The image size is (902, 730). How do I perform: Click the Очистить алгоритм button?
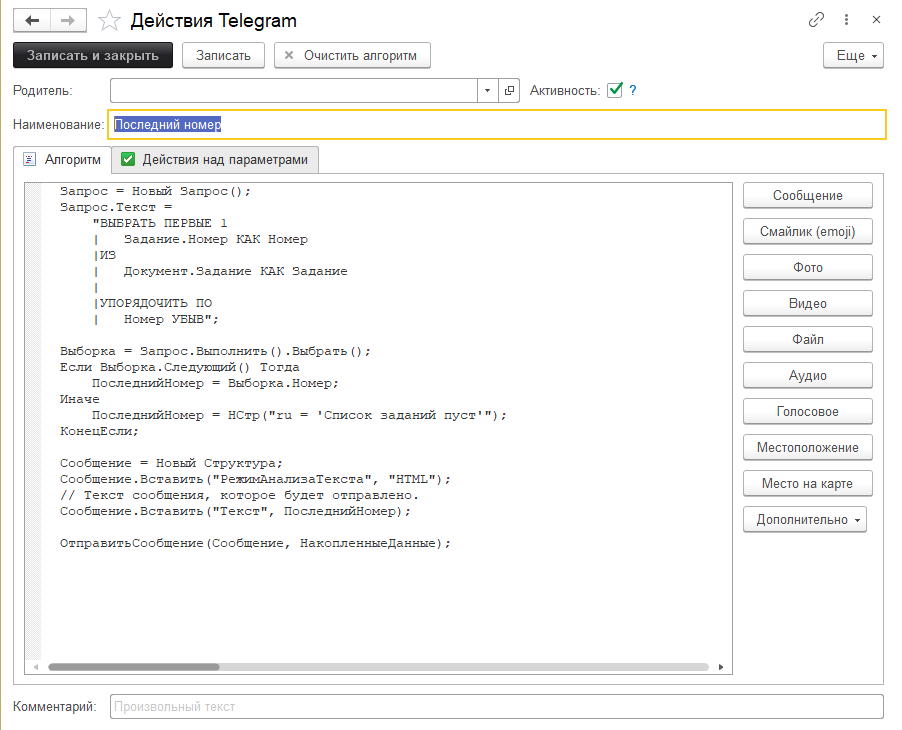tap(352, 55)
